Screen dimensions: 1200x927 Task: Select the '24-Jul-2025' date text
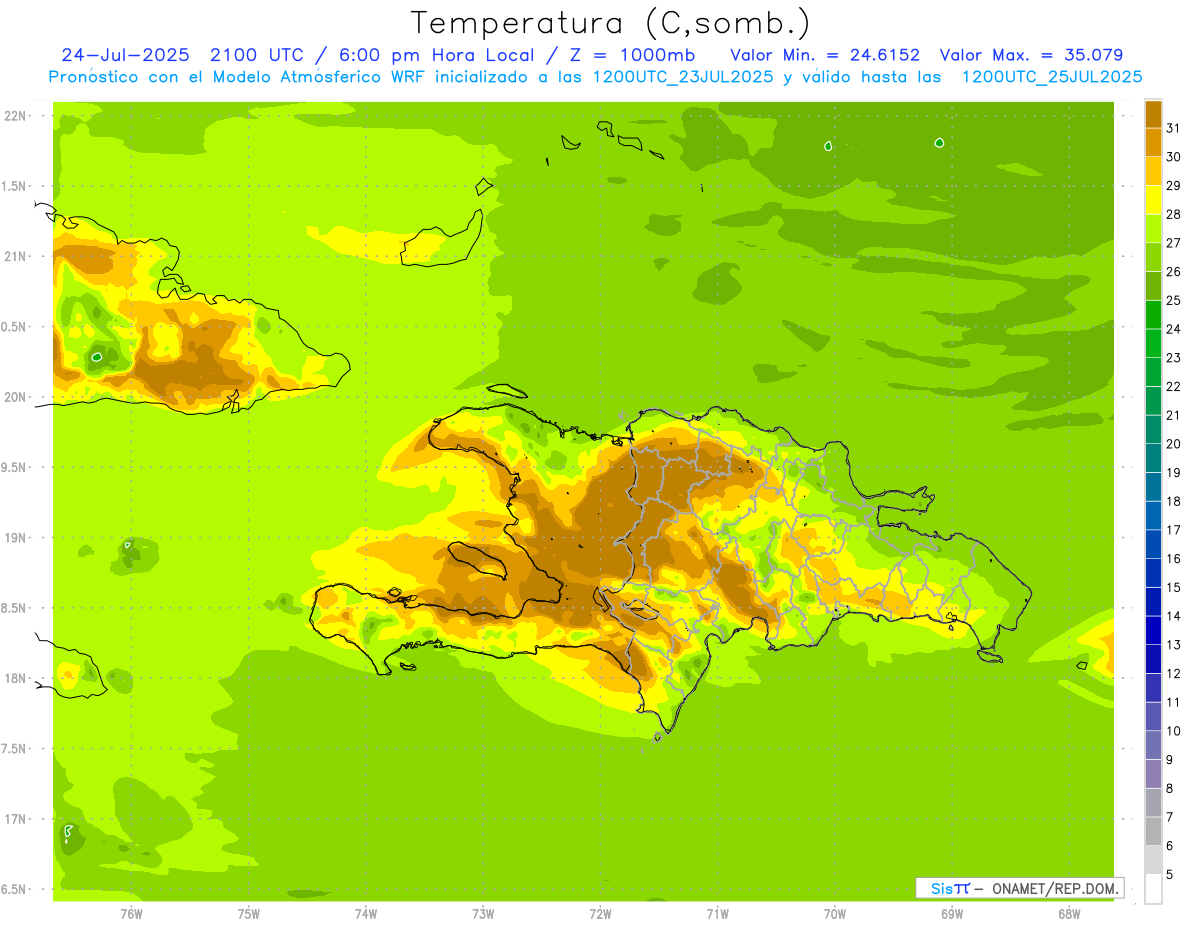[x=125, y=55]
